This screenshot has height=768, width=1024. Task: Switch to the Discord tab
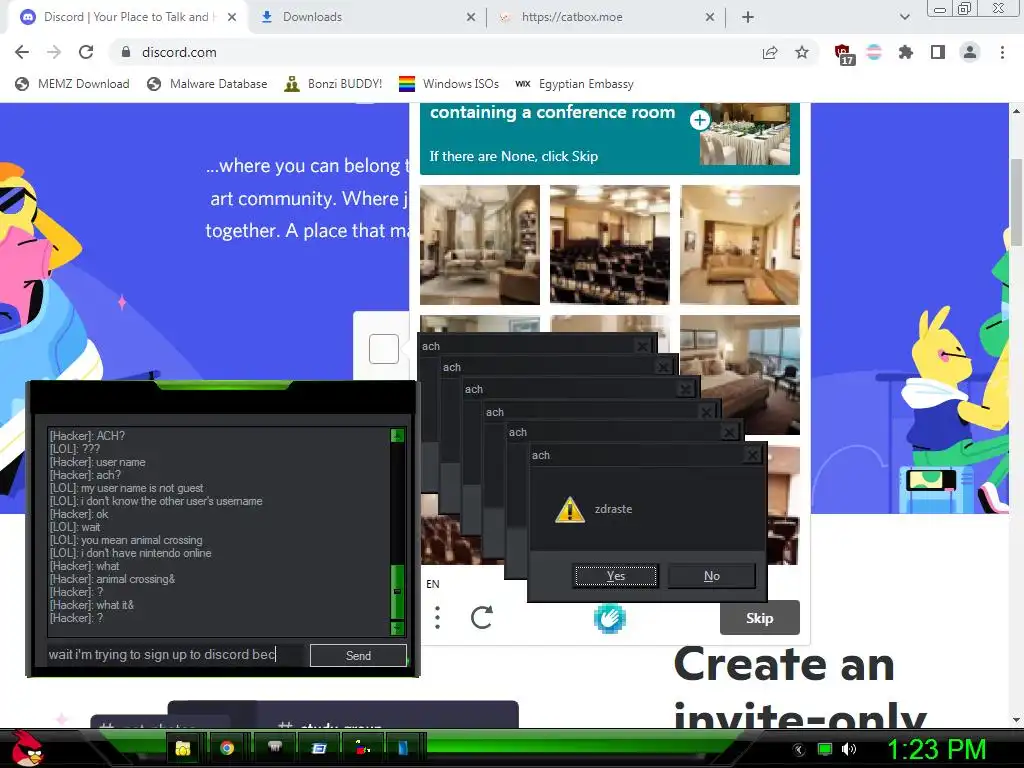125,17
